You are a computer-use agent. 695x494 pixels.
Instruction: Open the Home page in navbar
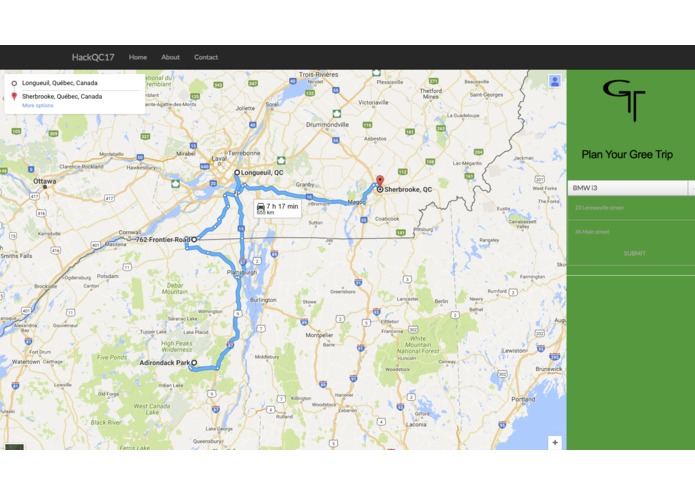138,57
